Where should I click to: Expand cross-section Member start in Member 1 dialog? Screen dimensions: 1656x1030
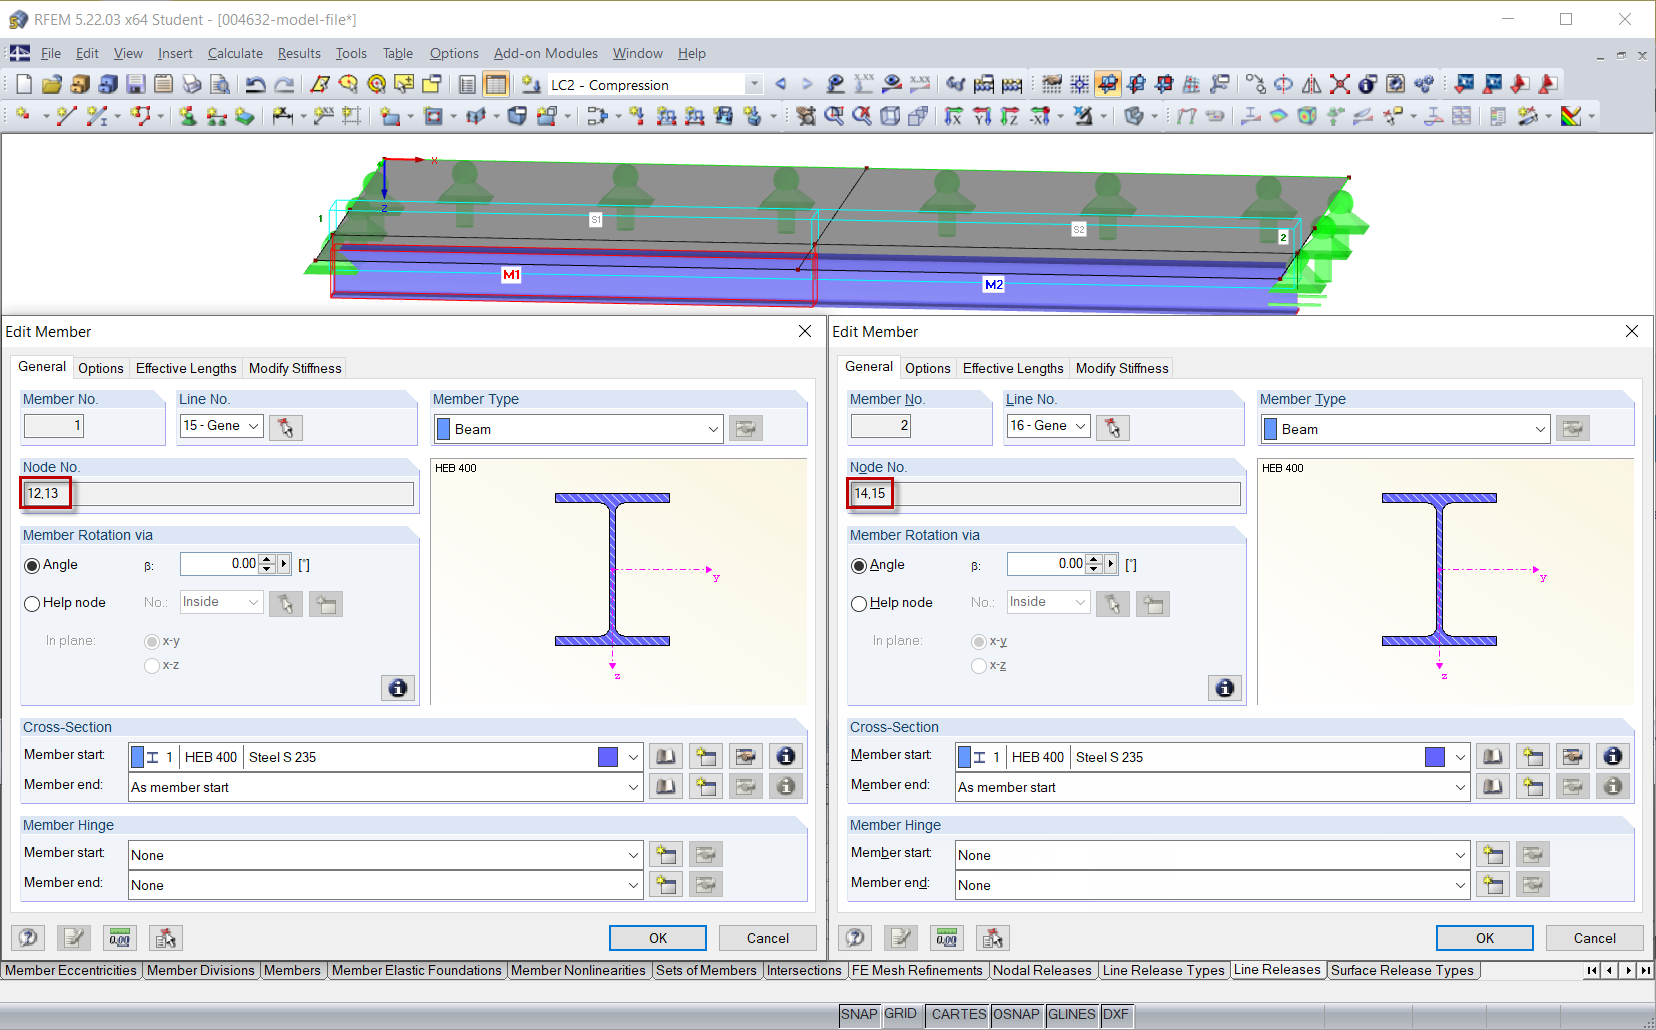633,757
